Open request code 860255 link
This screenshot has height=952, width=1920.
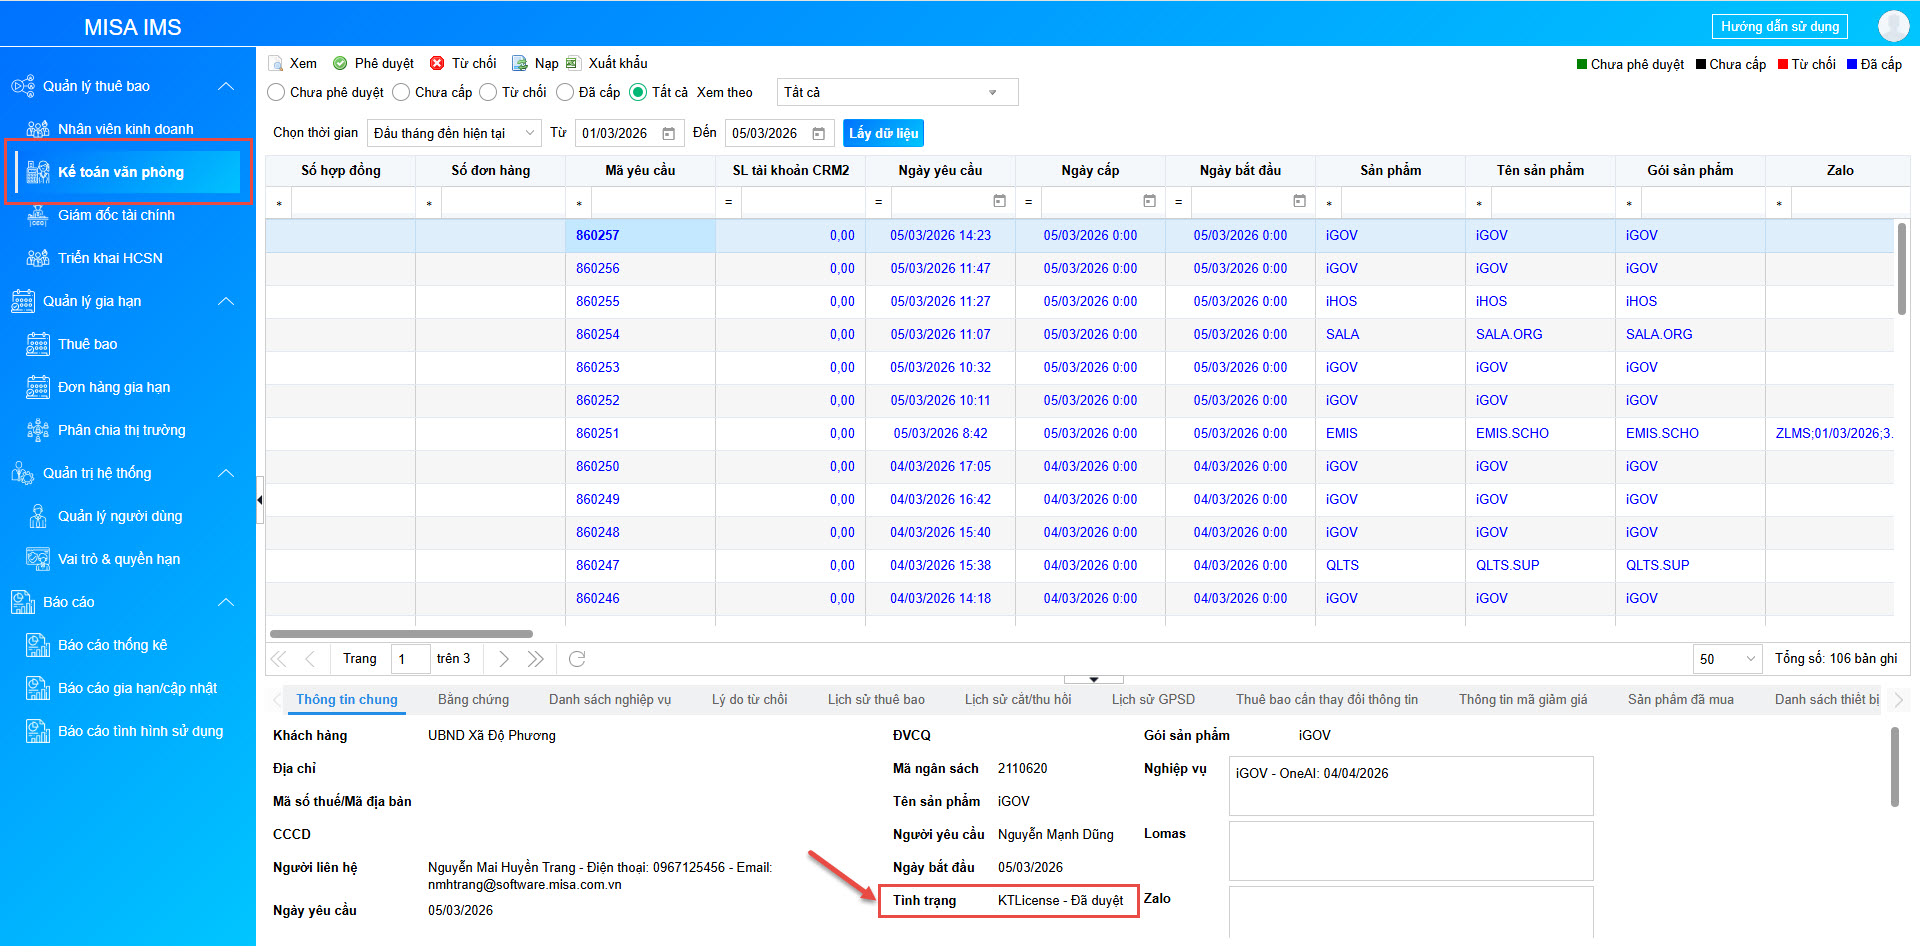[x=597, y=301]
